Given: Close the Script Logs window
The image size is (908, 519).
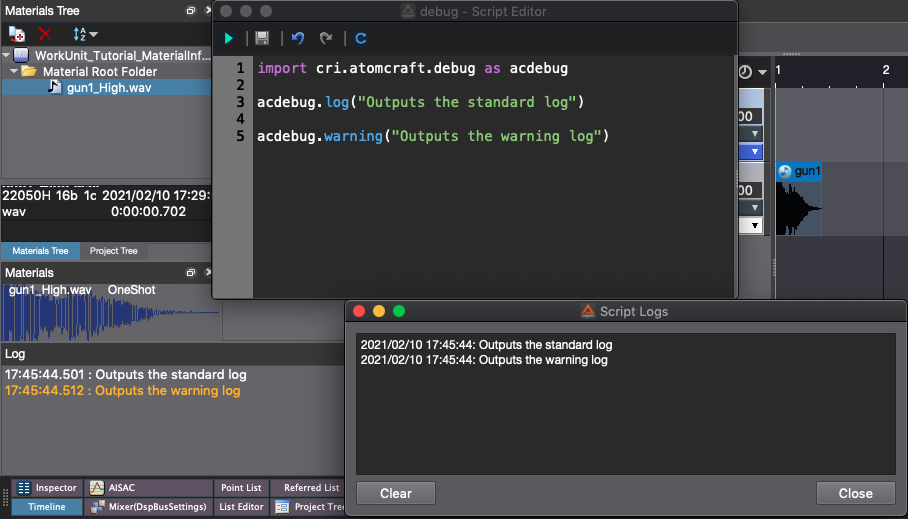Looking at the screenshot, I should (x=855, y=494).
